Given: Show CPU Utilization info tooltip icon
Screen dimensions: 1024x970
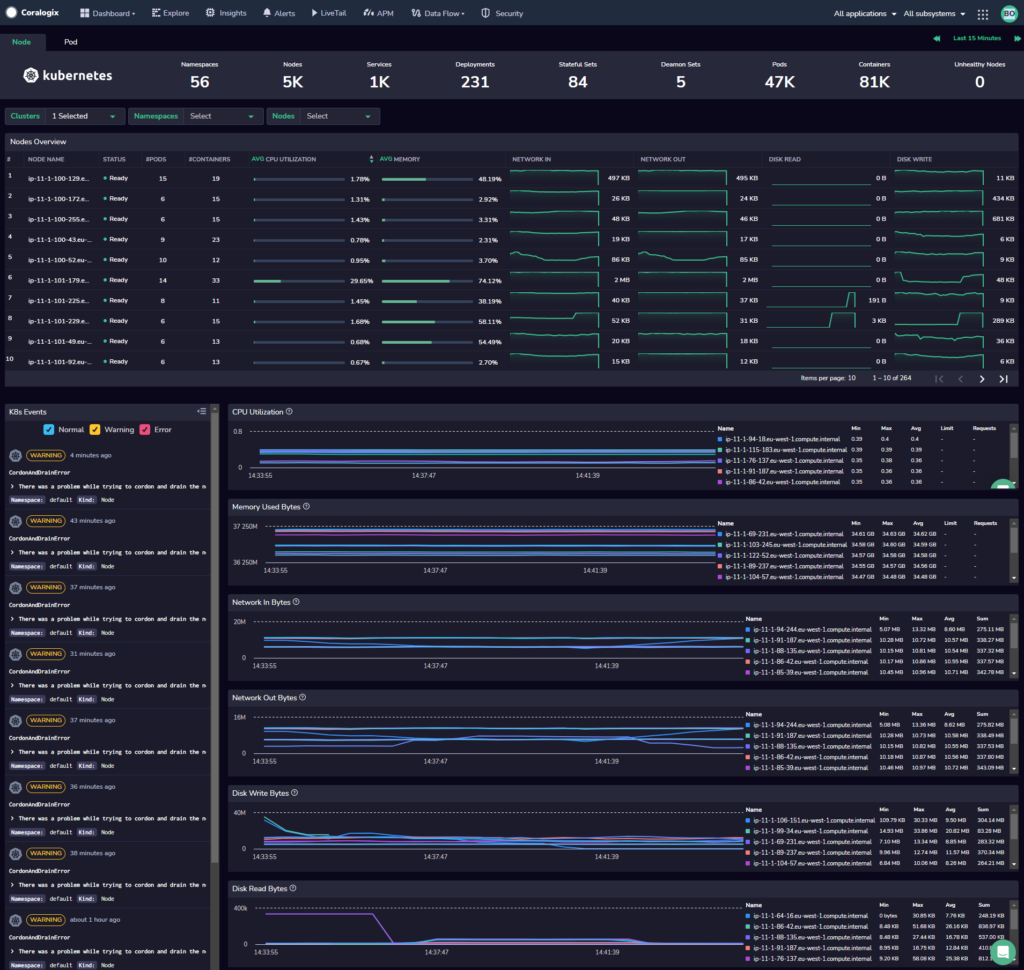Looking at the screenshot, I should pos(289,412).
